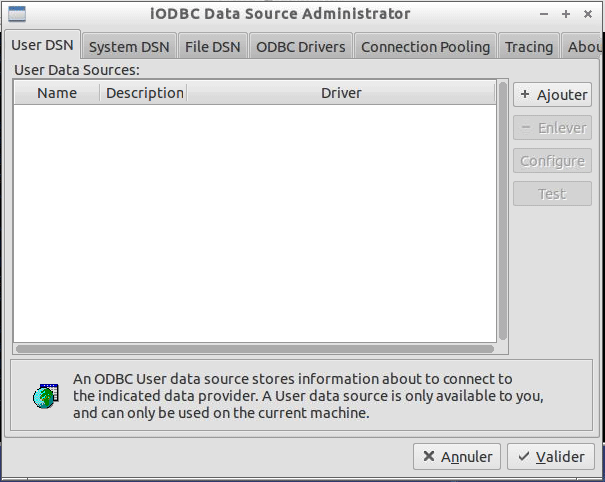Close the iODBC Administrator window
605x482 pixels.
[588, 14]
